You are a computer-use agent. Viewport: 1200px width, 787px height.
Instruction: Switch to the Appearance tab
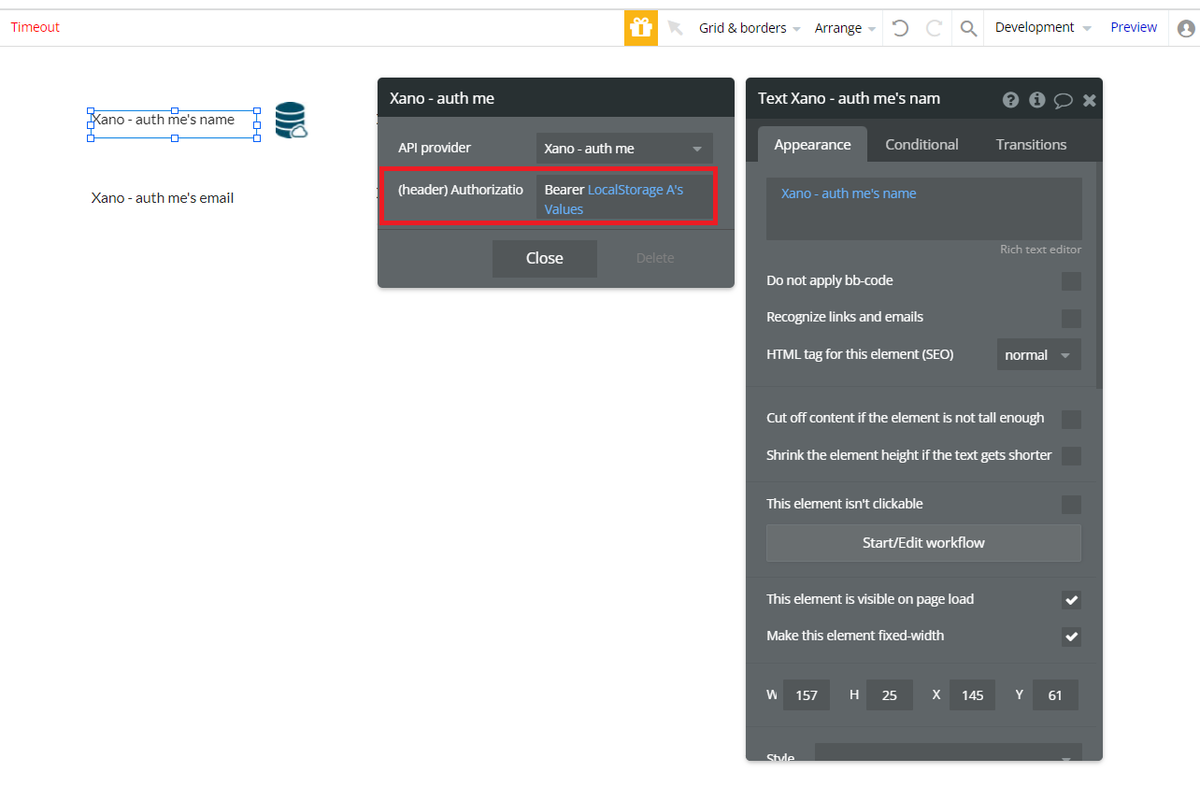pos(812,144)
